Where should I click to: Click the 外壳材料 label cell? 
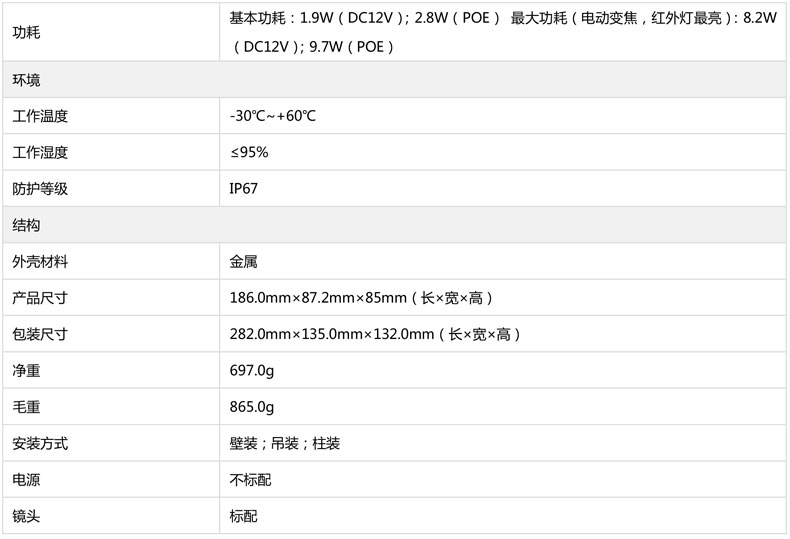click(x=40, y=261)
